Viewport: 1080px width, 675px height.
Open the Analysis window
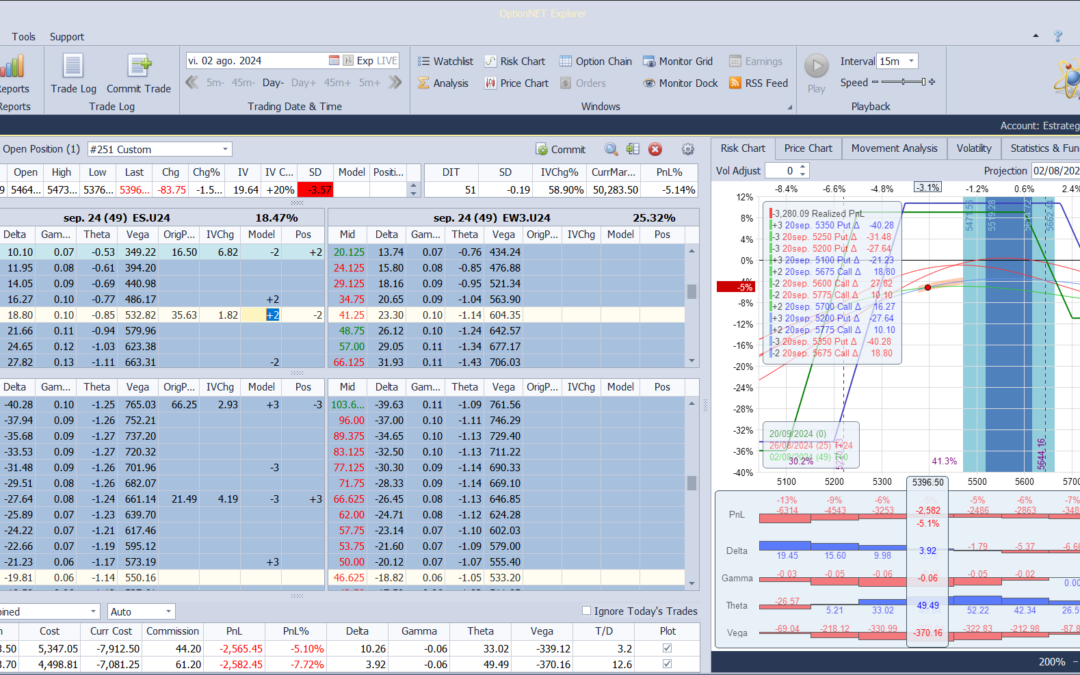coord(443,83)
